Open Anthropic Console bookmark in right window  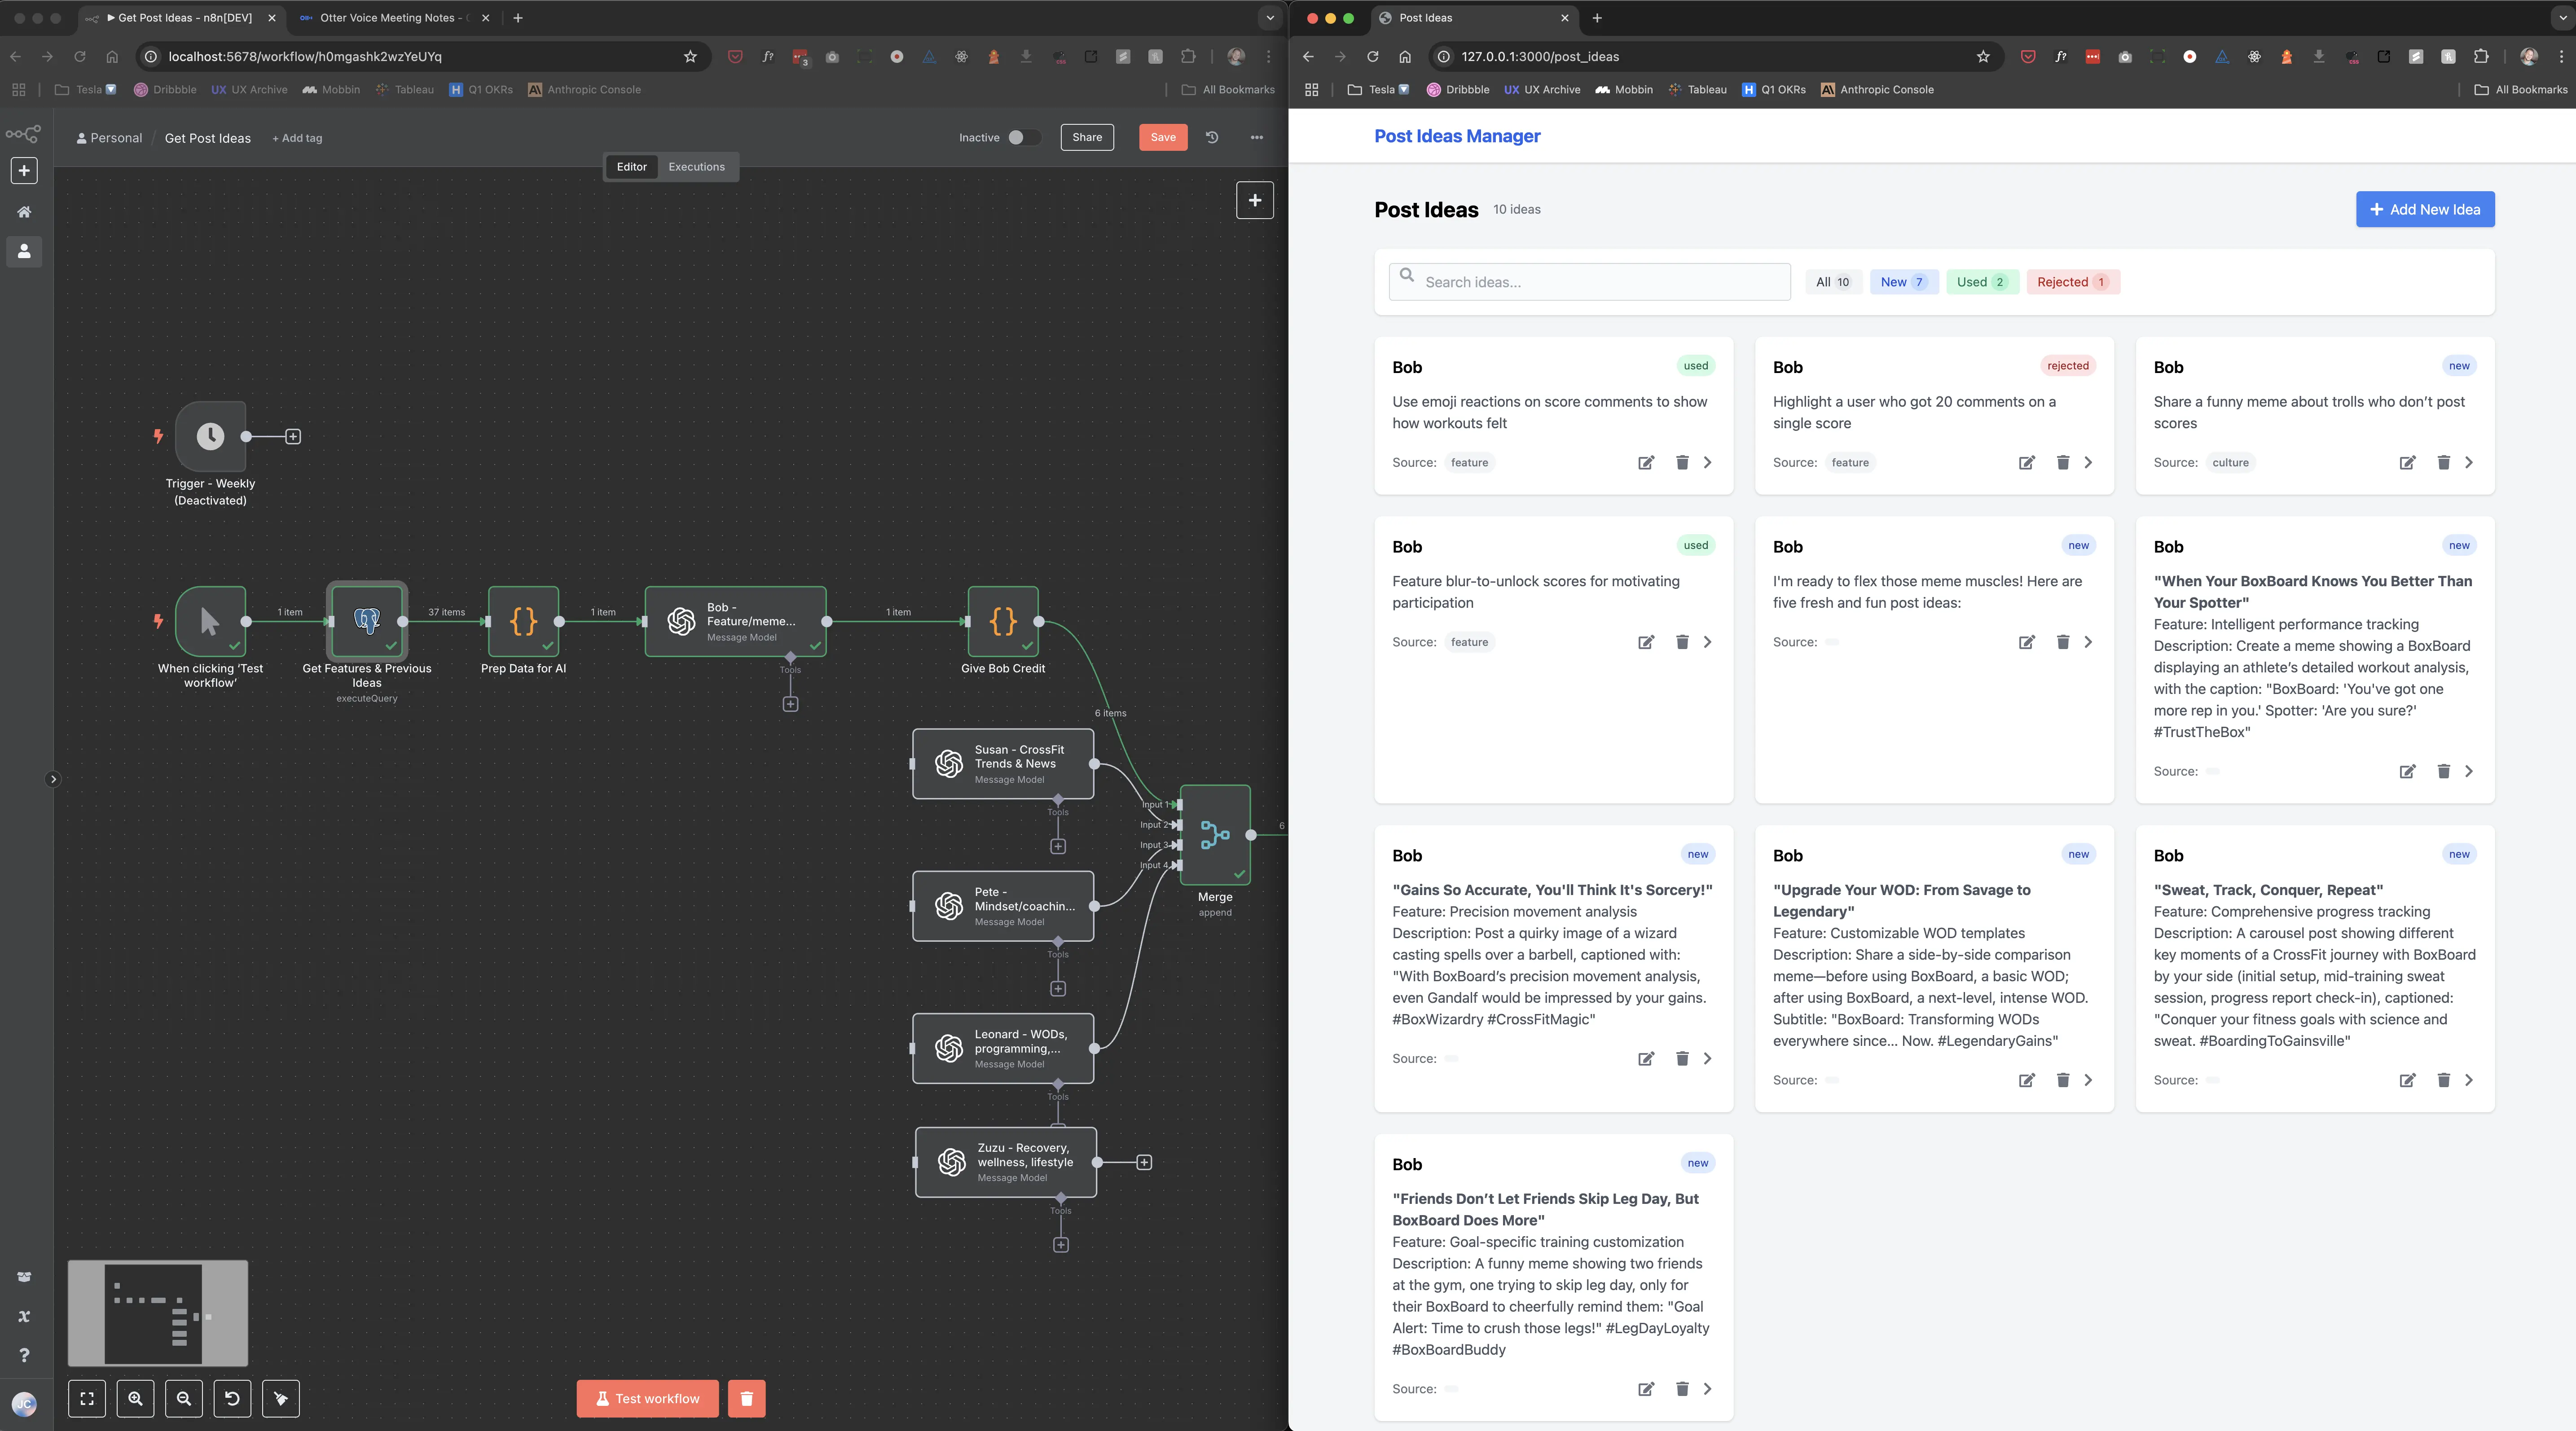[x=1877, y=90]
